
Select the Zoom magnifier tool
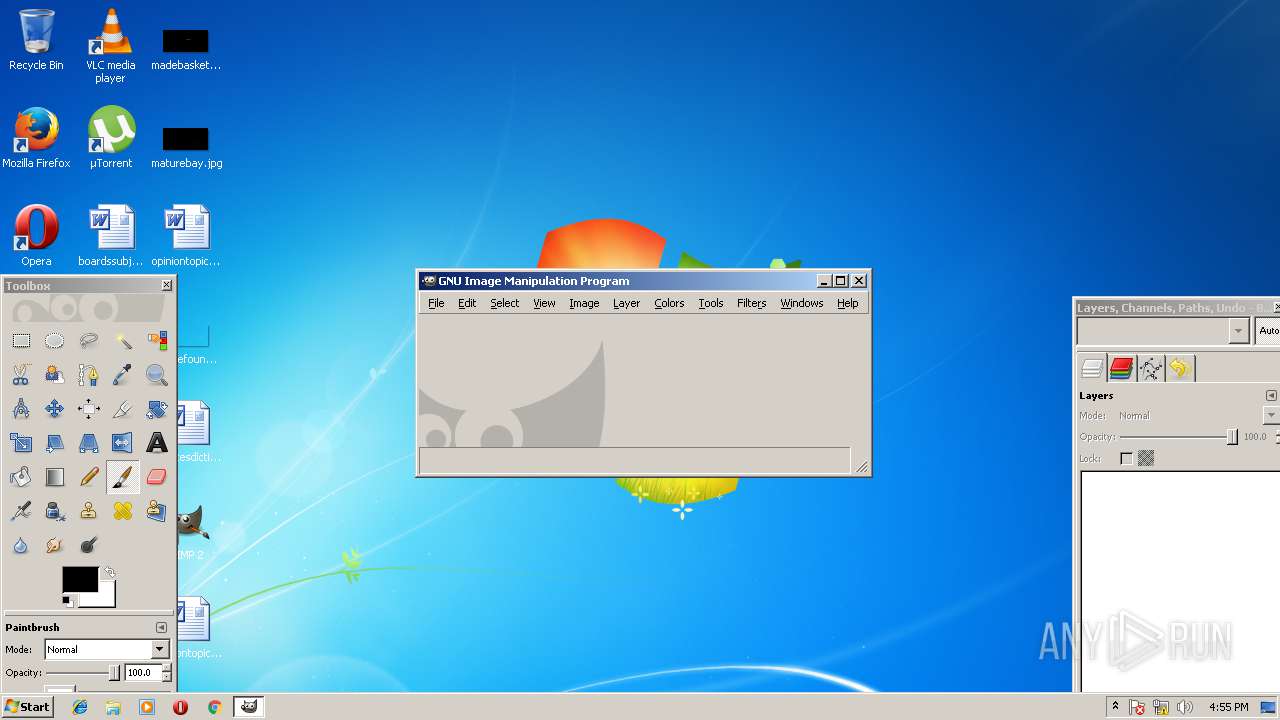157,375
